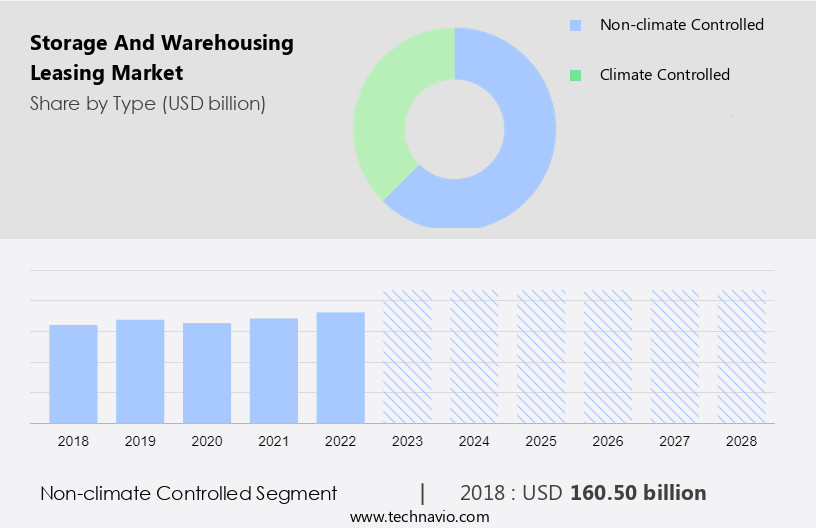Select the 2019 bar in the chart

(x=140, y=370)
